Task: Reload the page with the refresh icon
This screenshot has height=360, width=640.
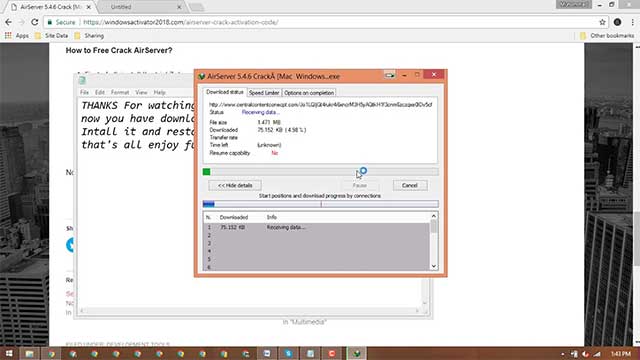Action: pos(35,22)
